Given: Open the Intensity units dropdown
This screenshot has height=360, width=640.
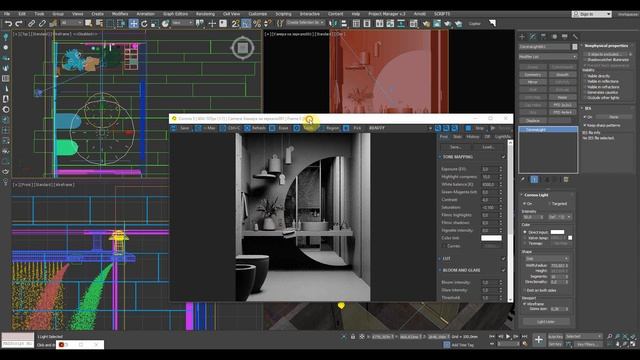Looking at the screenshot, I should pyautogui.click(x=560, y=217).
